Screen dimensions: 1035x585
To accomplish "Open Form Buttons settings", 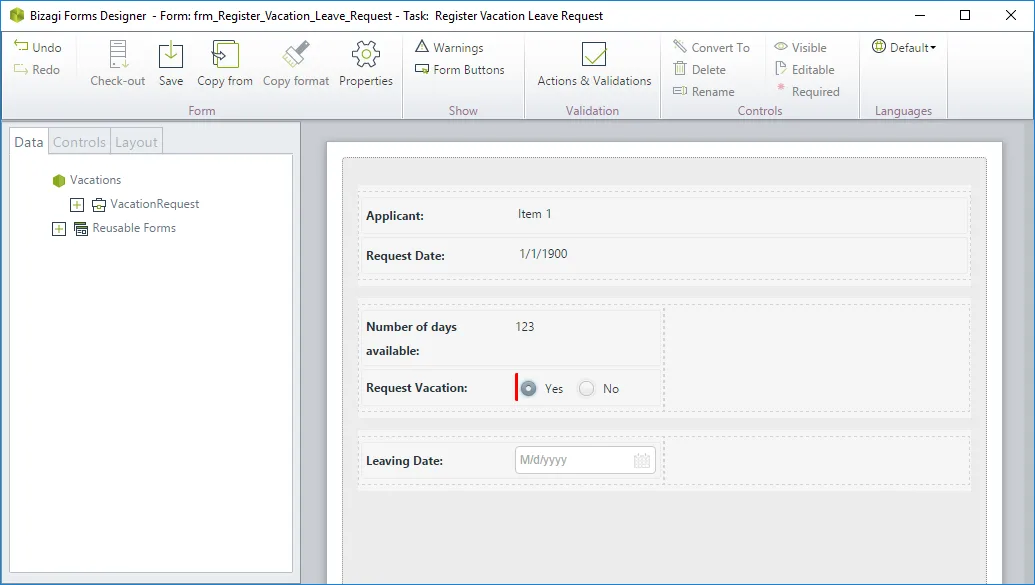I will [459, 69].
